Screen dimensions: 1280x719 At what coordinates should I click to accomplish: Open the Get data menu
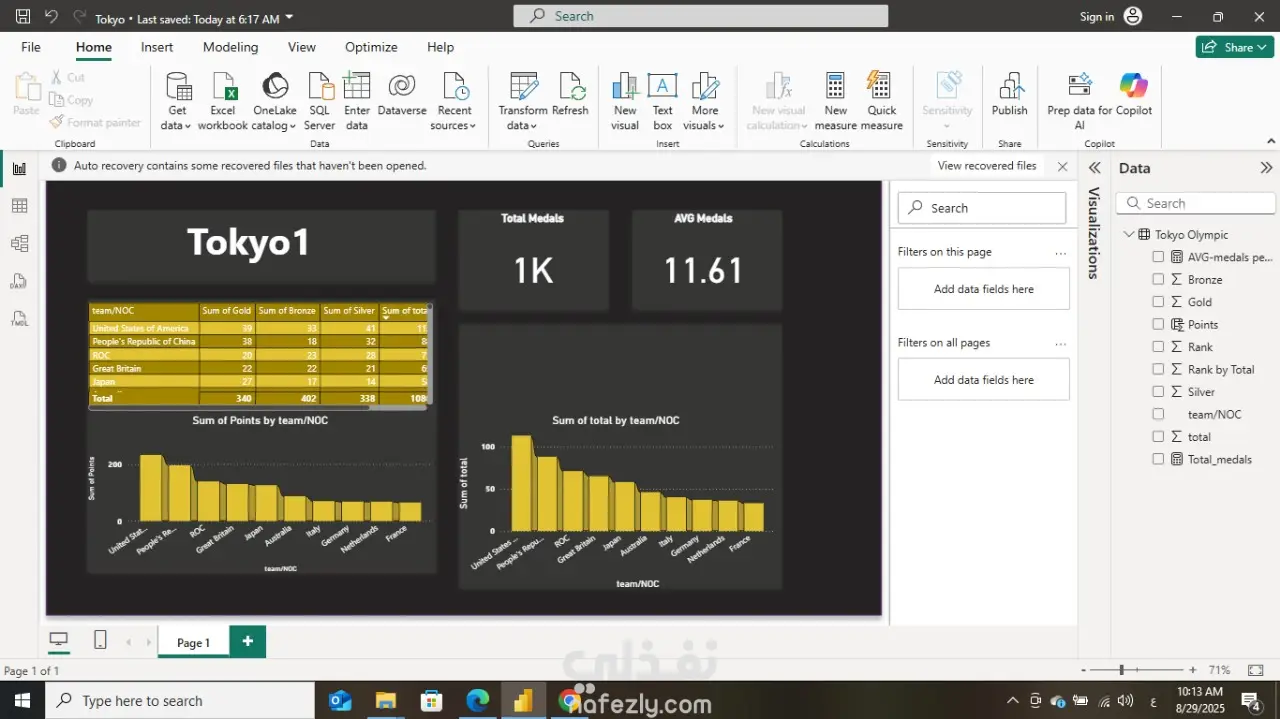[177, 101]
